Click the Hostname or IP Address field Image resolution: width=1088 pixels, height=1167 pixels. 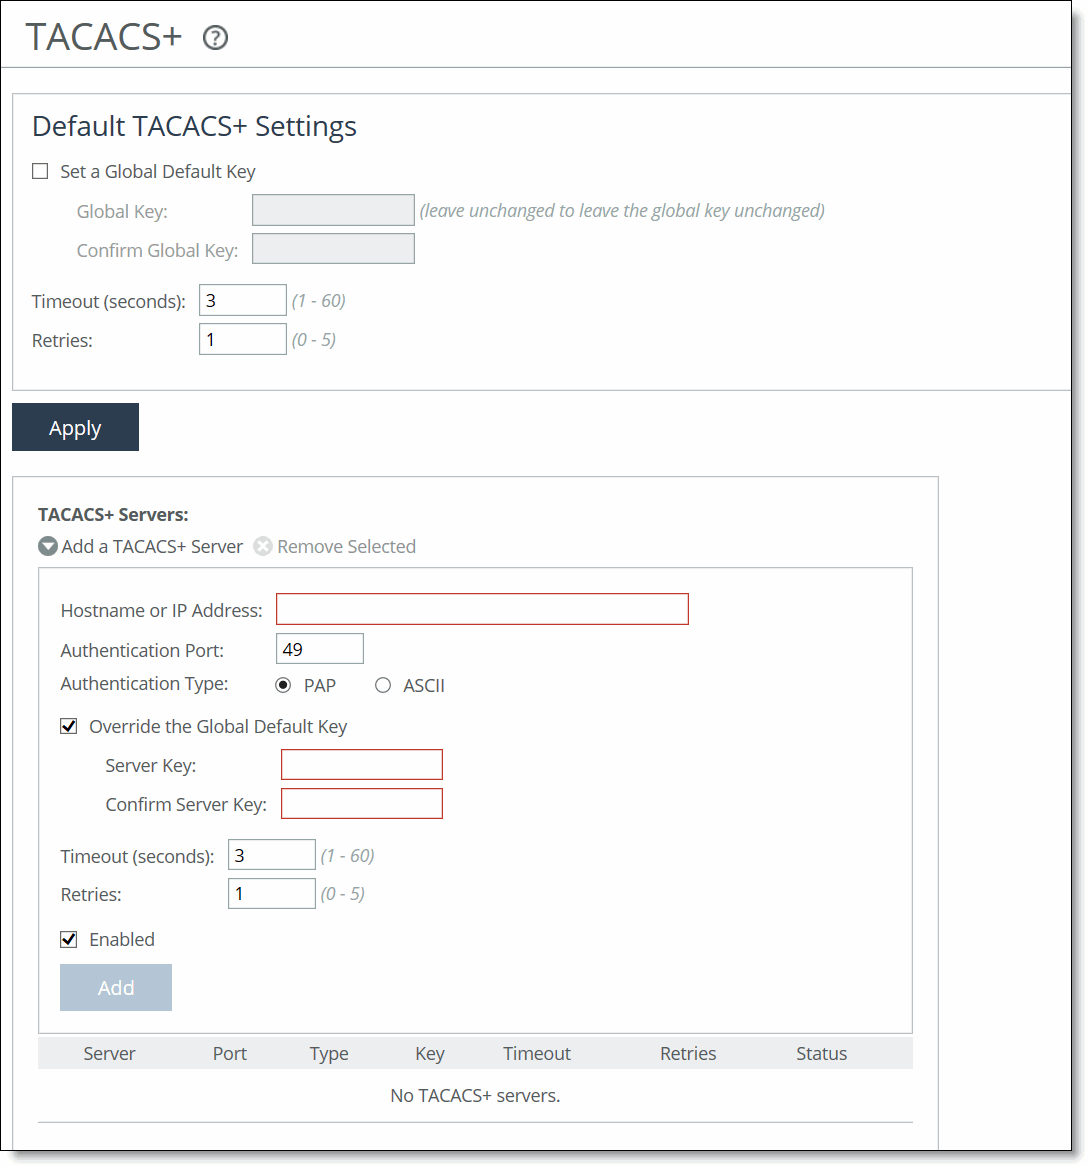pos(482,608)
